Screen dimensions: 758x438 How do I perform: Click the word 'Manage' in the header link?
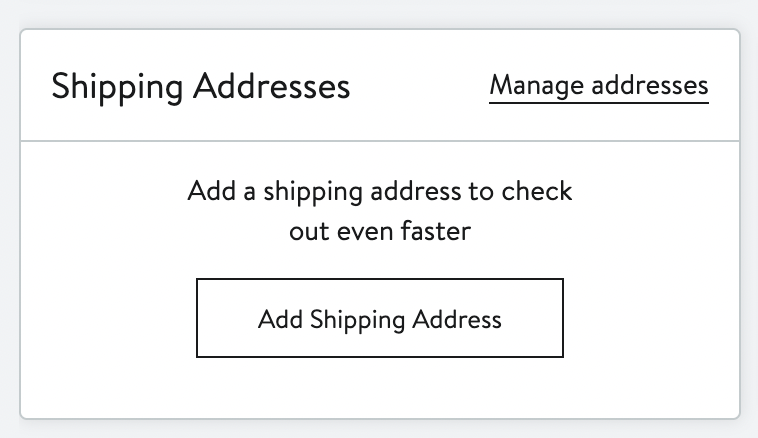click(x=536, y=86)
